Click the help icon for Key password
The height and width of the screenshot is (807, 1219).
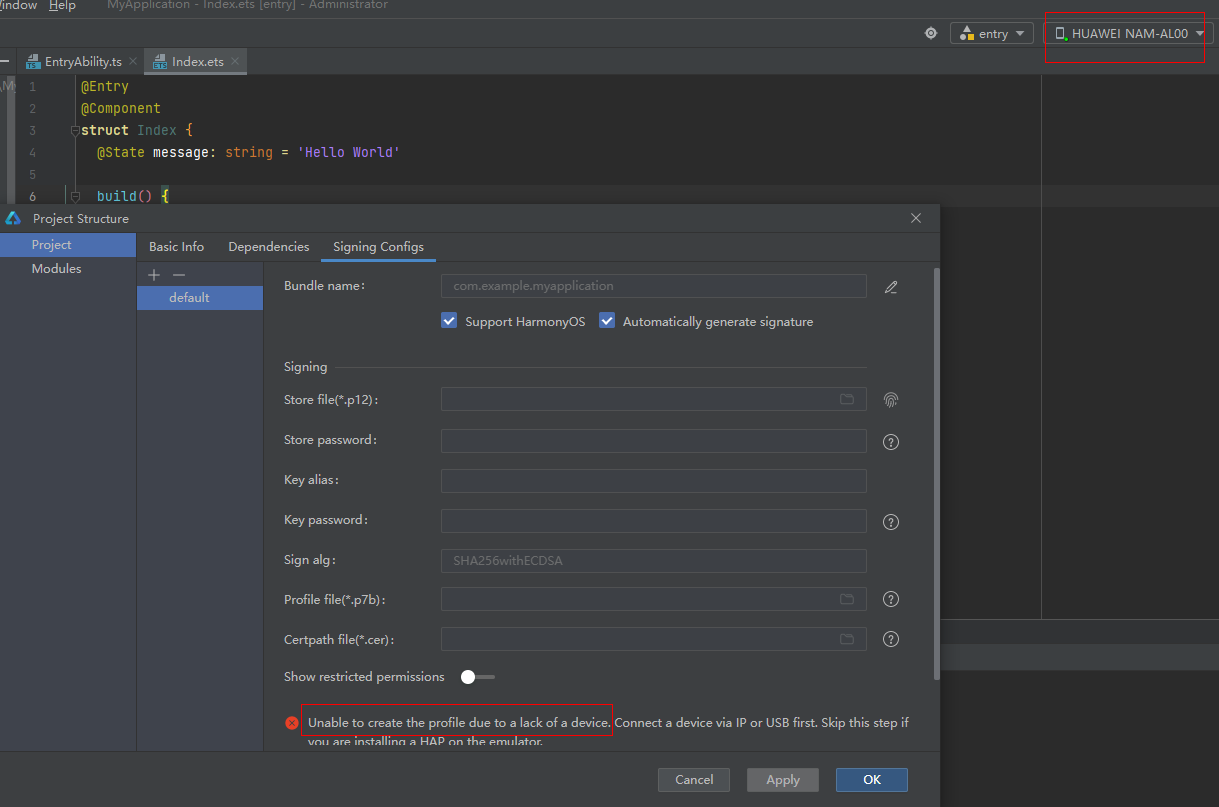click(891, 522)
